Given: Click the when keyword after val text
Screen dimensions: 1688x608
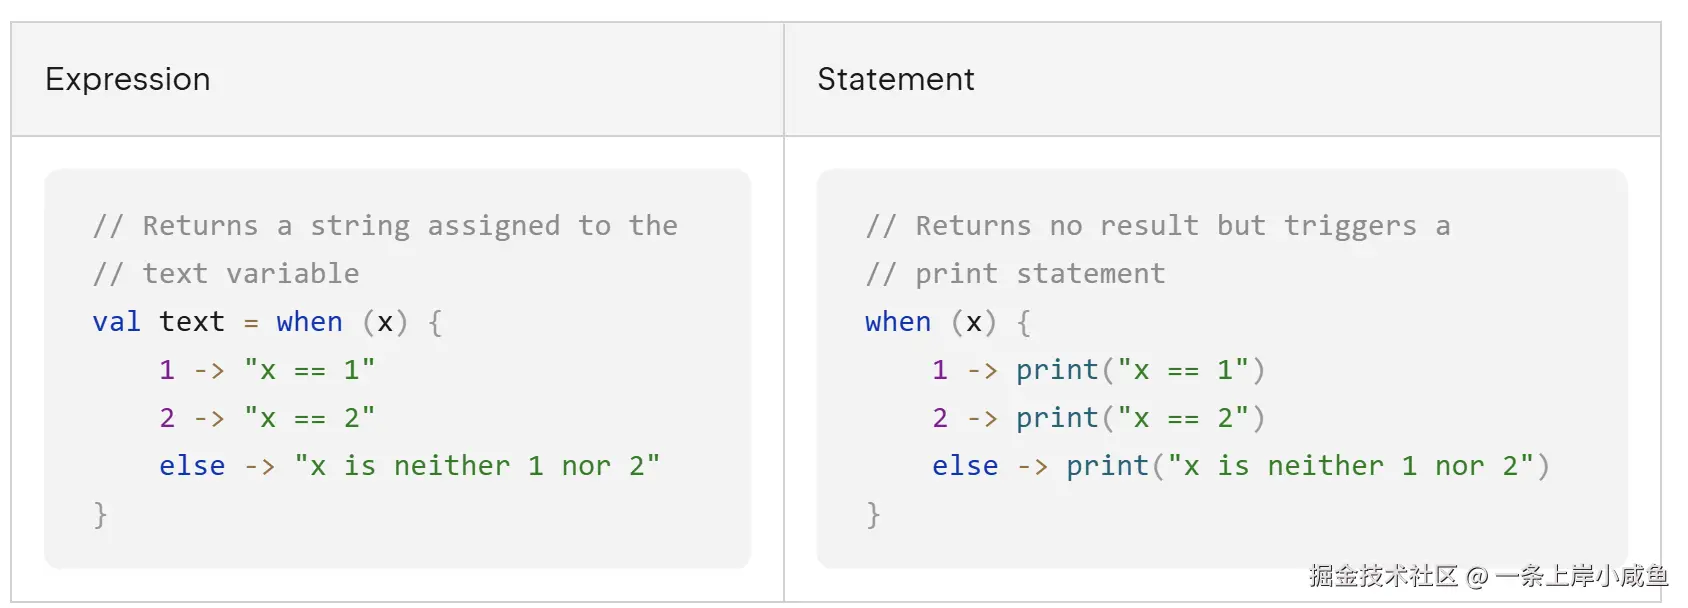Looking at the screenshot, I should pos(309,322).
